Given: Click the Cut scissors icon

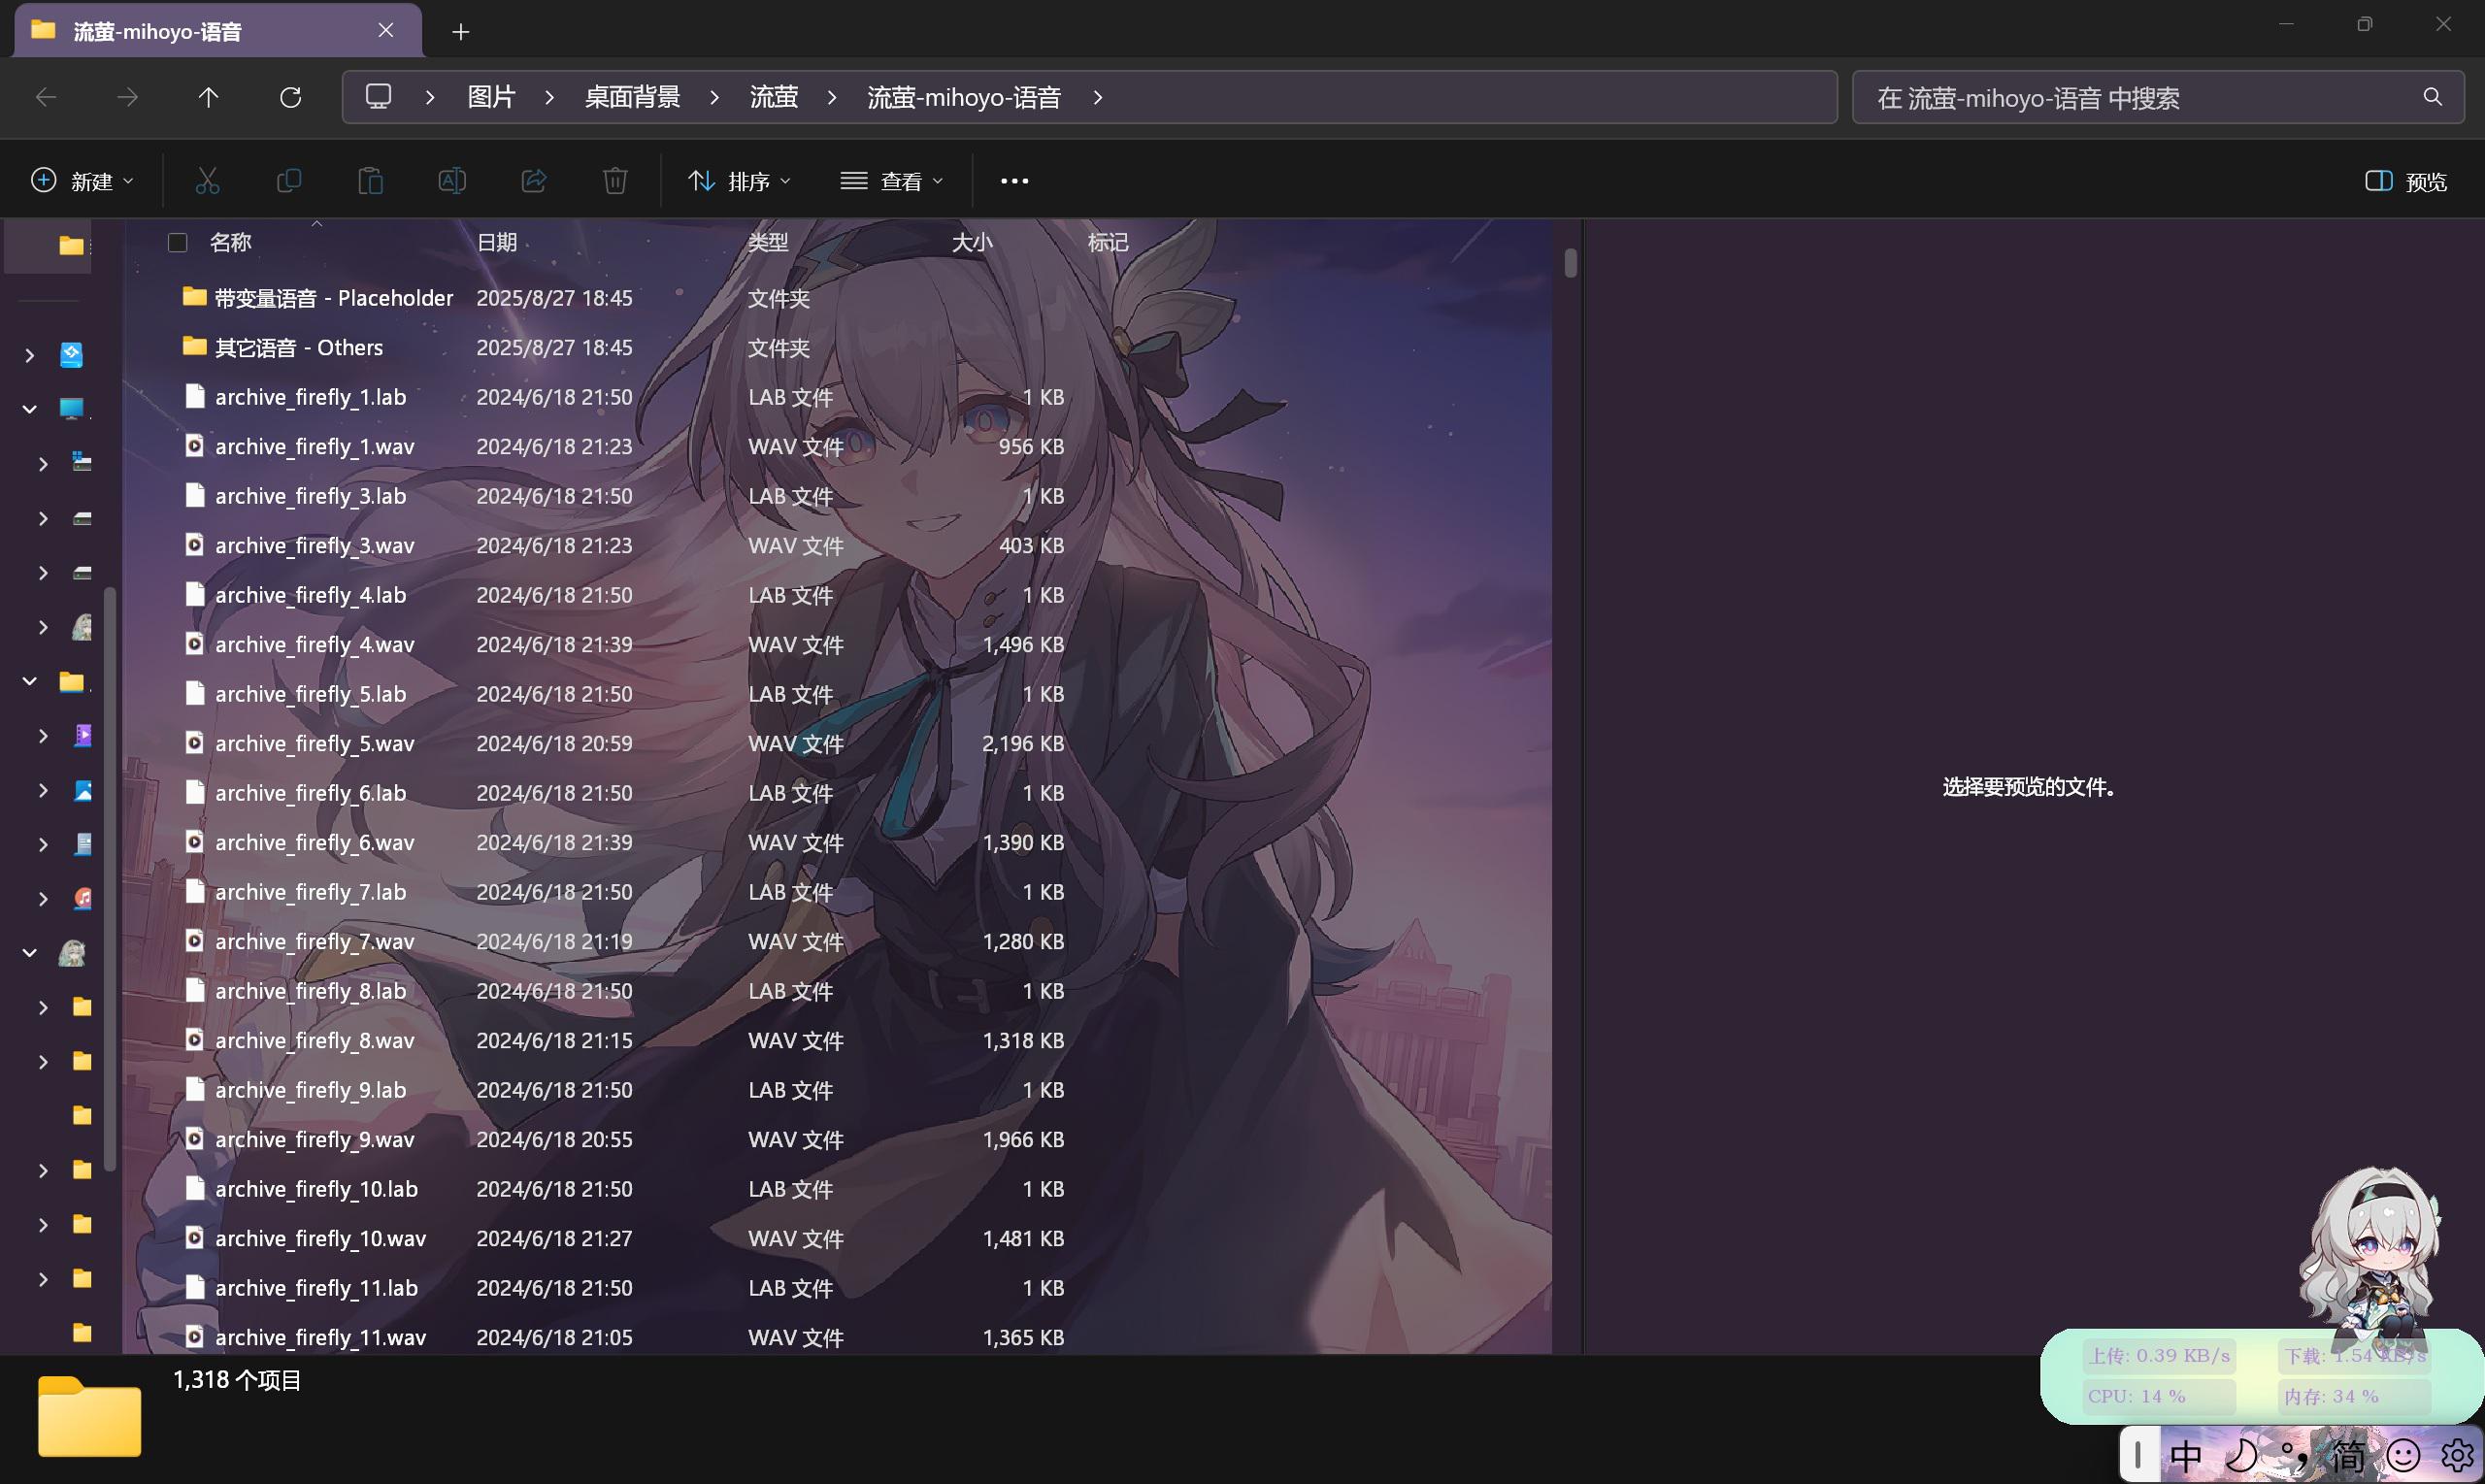Looking at the screenshot, I should pos(207,181).
